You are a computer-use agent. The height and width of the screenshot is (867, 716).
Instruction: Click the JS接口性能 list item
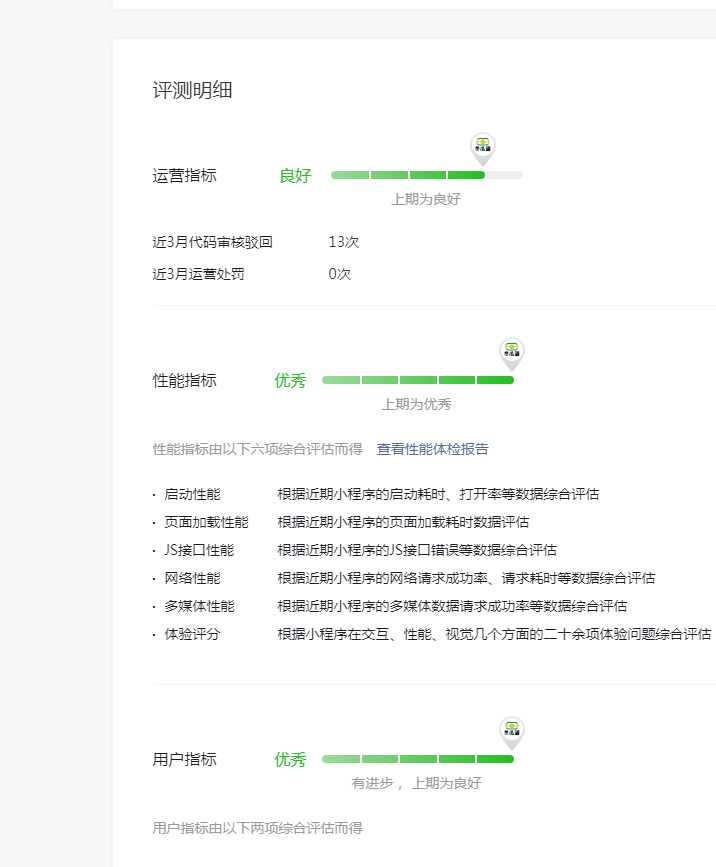[x=199, y=550]
